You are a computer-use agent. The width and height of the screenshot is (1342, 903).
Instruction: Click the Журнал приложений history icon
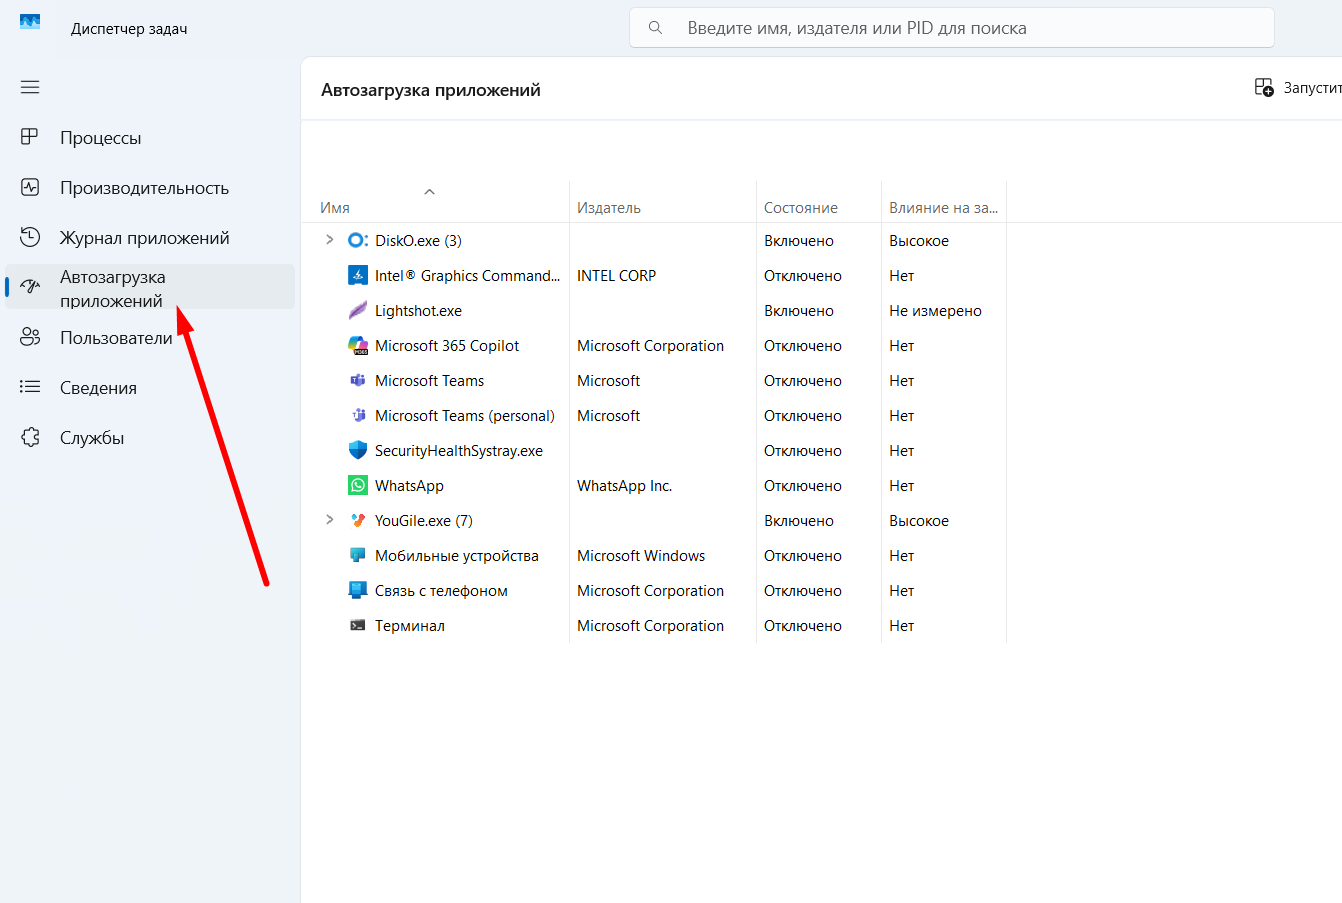pyautogui.click(x=30, y=237)
